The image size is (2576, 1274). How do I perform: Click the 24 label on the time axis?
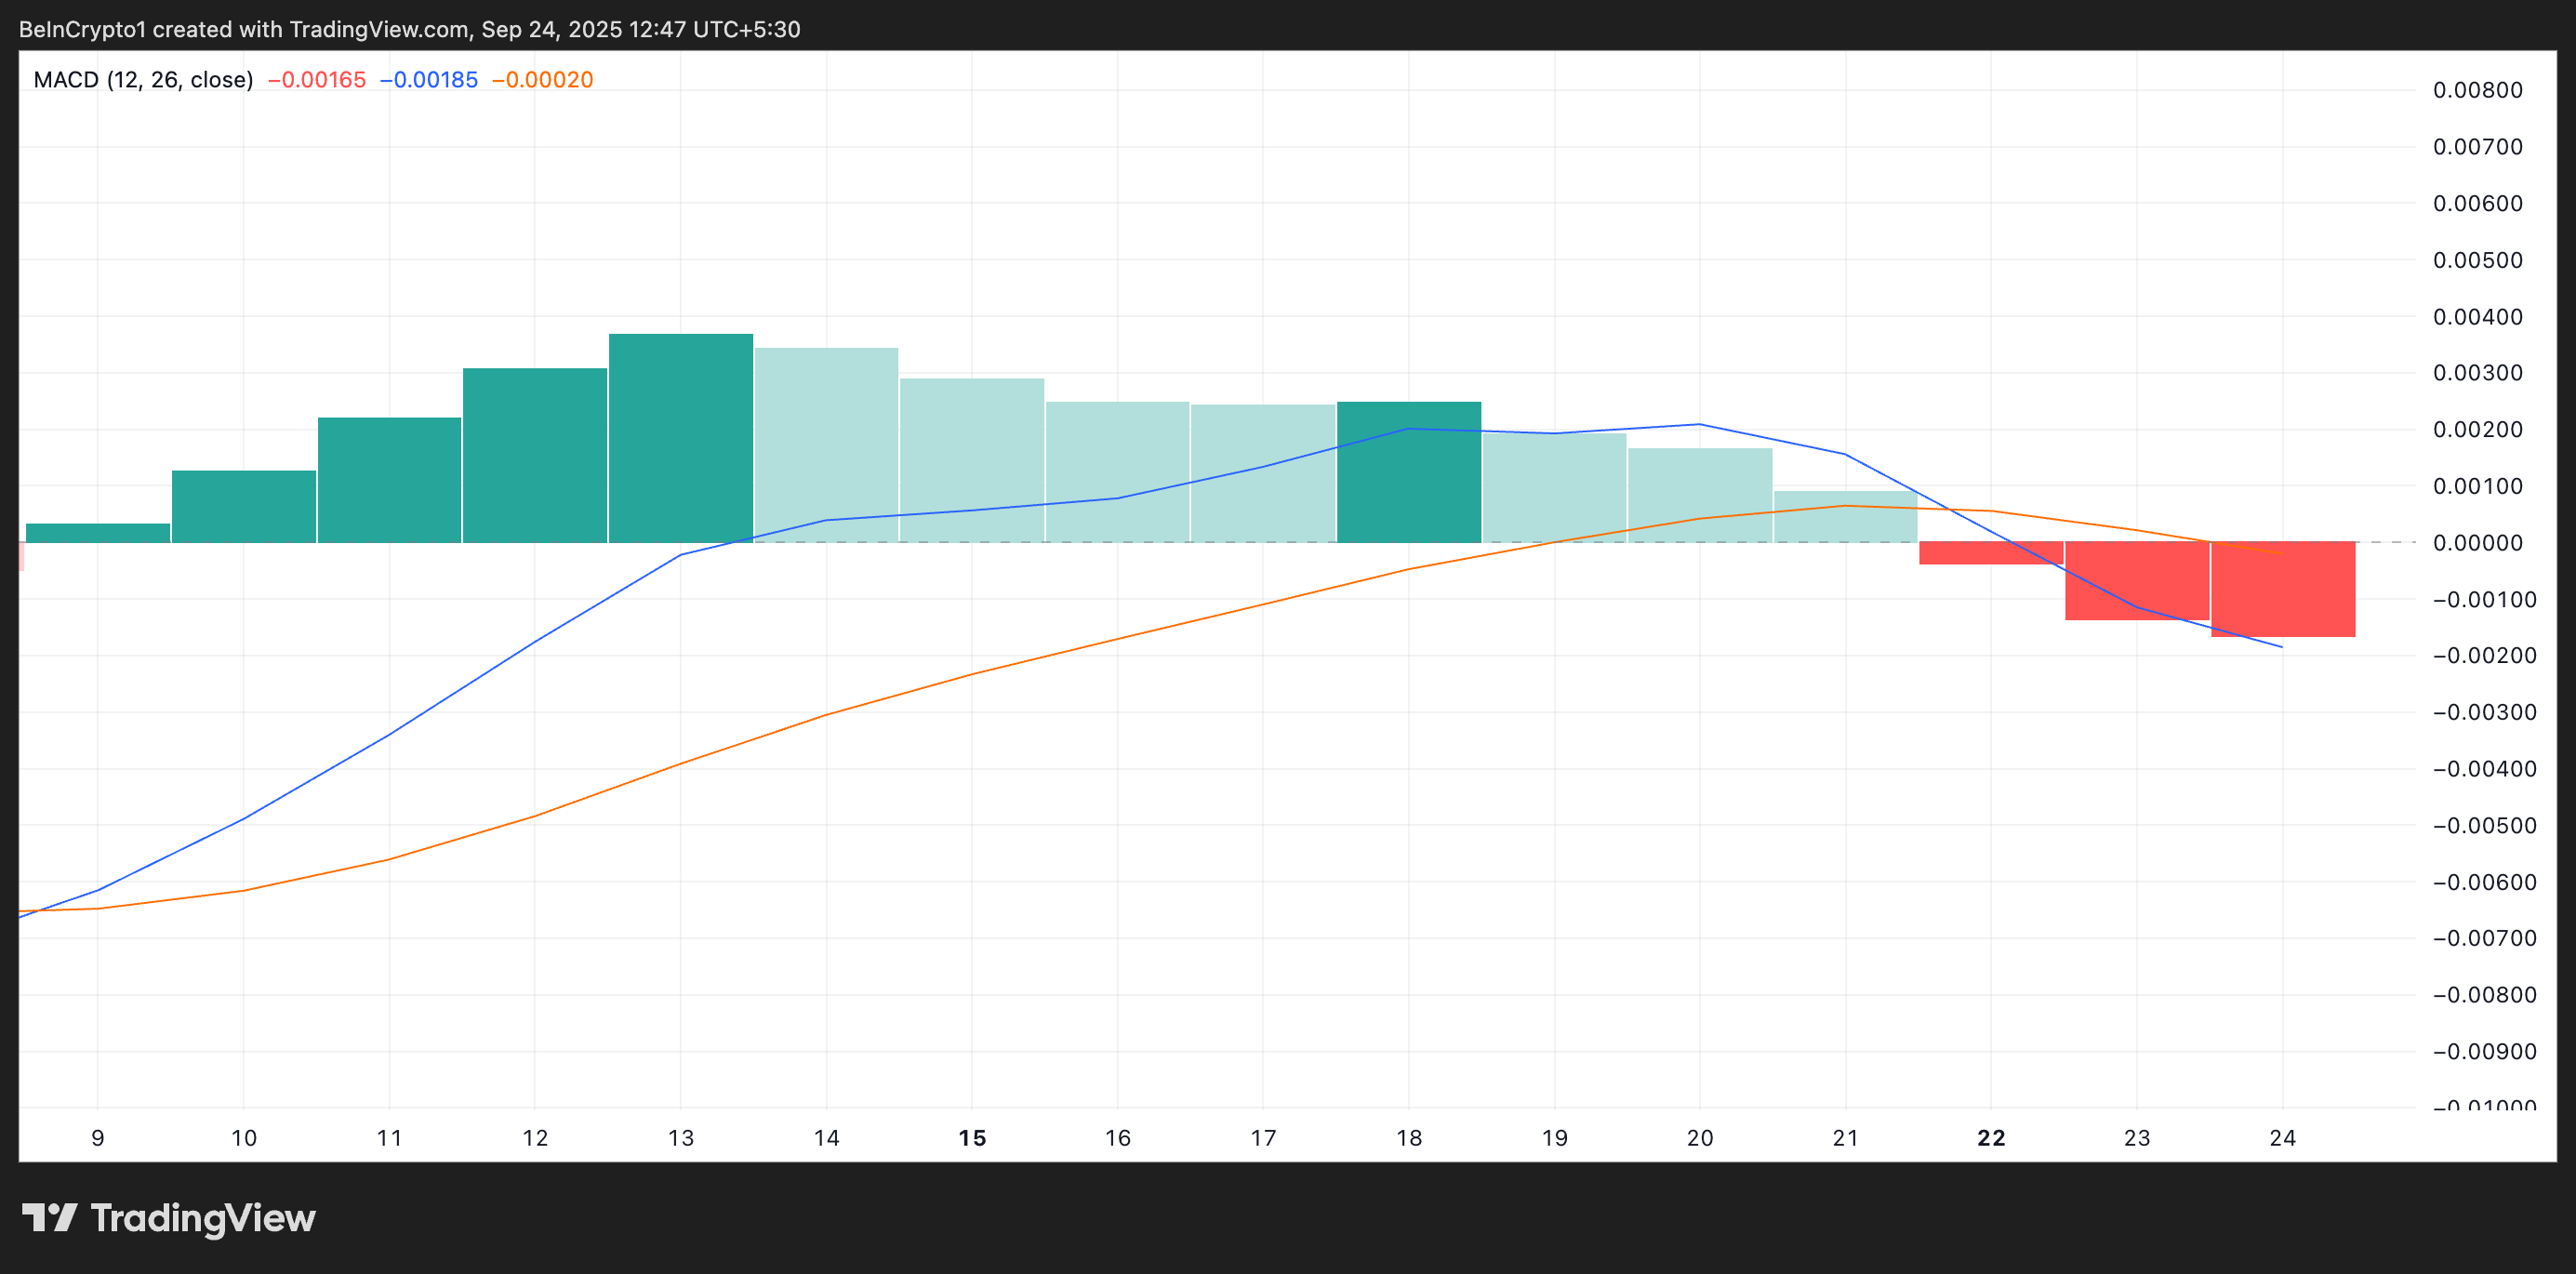[x=2283, y=1138]
